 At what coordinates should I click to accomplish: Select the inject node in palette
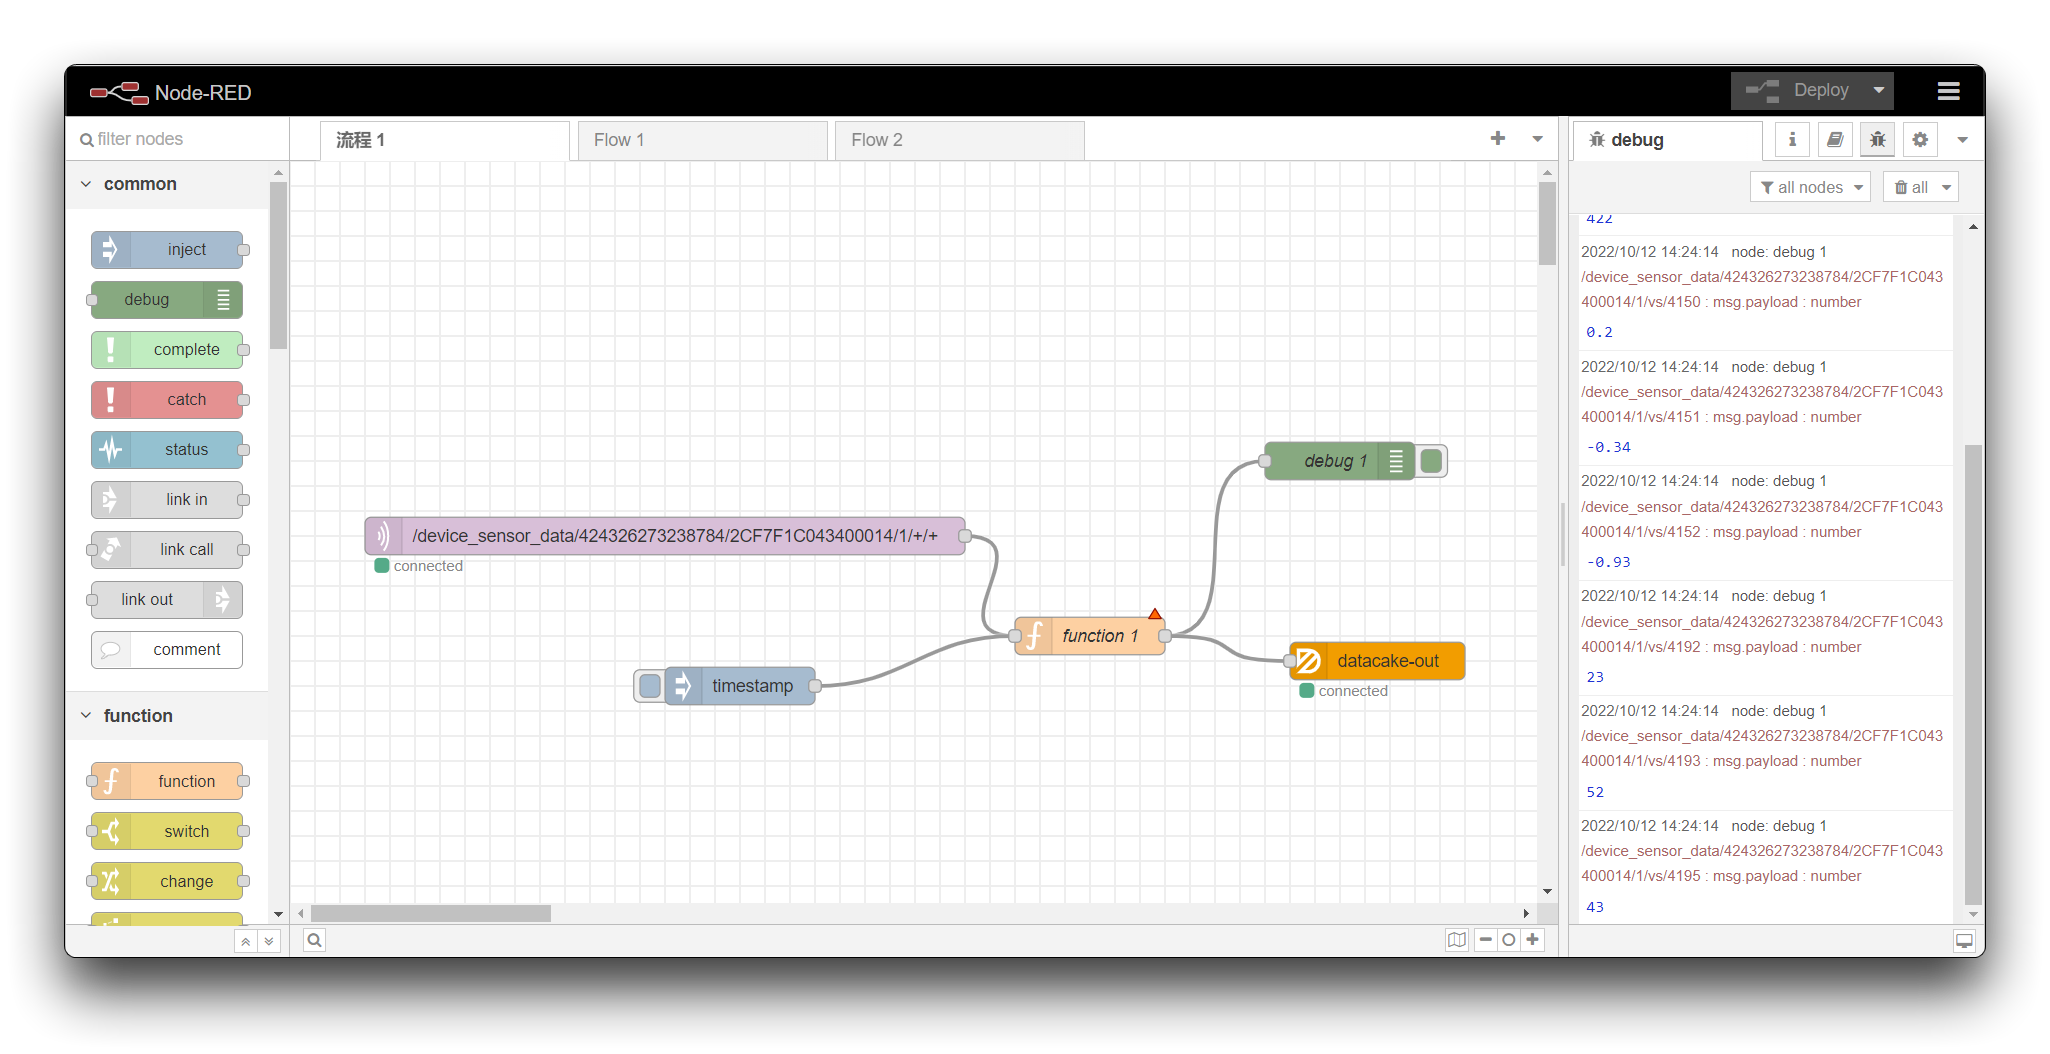pyautogui.click(x=167, y=250)
